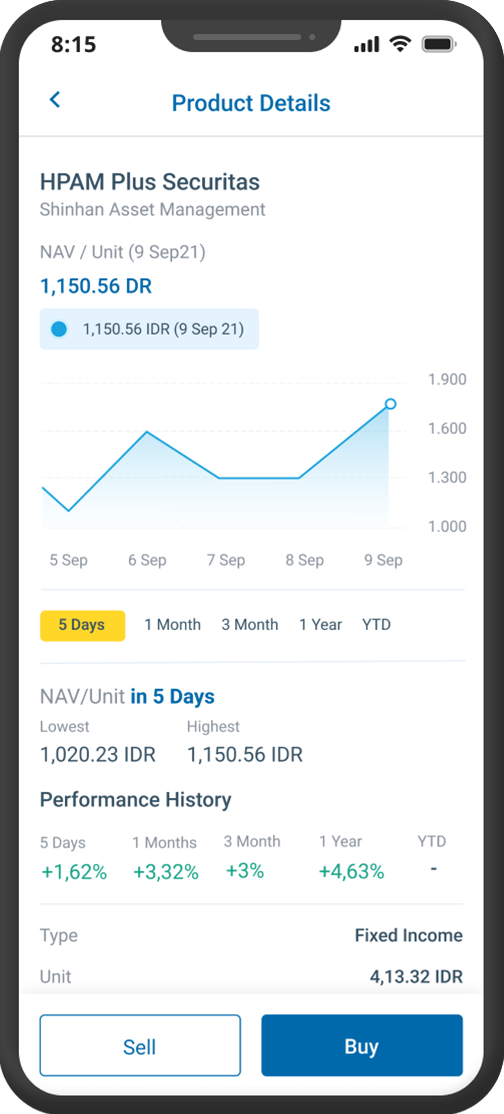
Task: Select the 5 Days range tab
Action: point(82,625)
